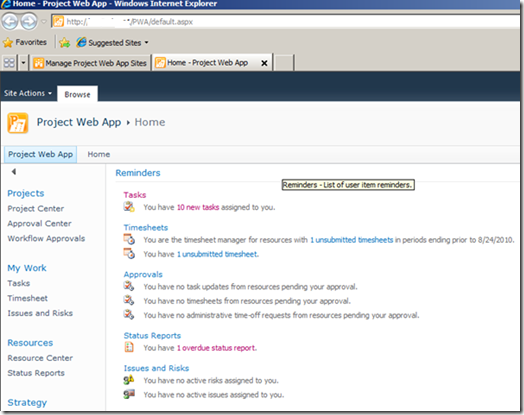Click the Reminders web part title

tap(138, 173)
